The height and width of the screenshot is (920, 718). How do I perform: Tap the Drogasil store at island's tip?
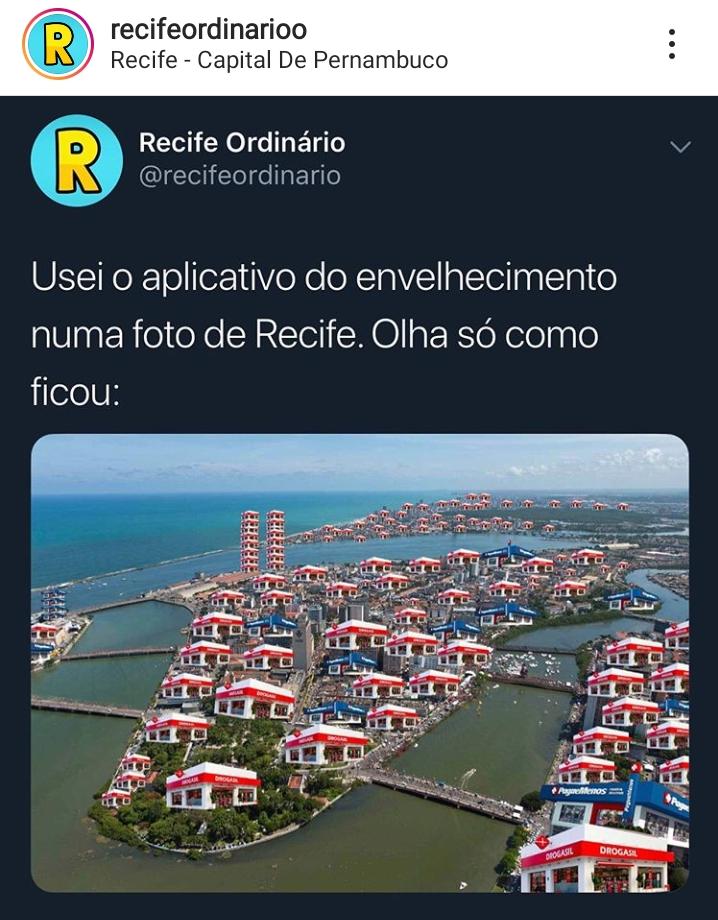pyautogui.click(x=212, y=785)
